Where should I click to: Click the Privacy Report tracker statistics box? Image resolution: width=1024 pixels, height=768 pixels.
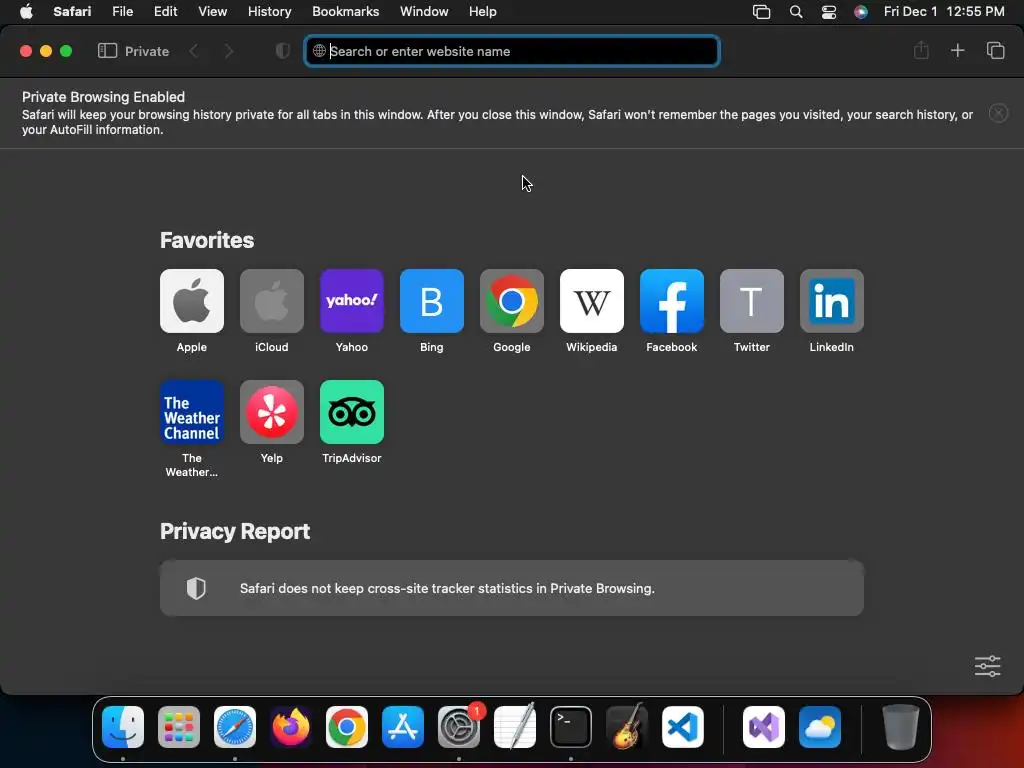point(512,588)
